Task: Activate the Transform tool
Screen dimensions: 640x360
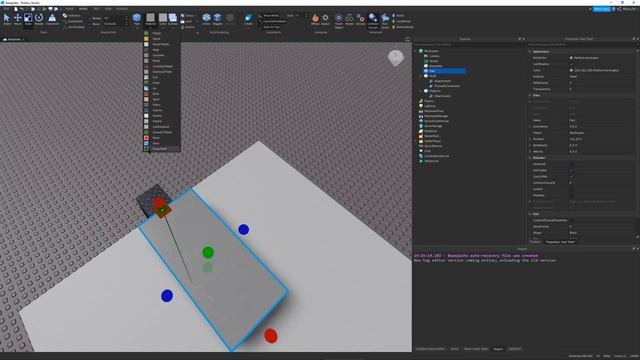Action: (x=52, y=19)
